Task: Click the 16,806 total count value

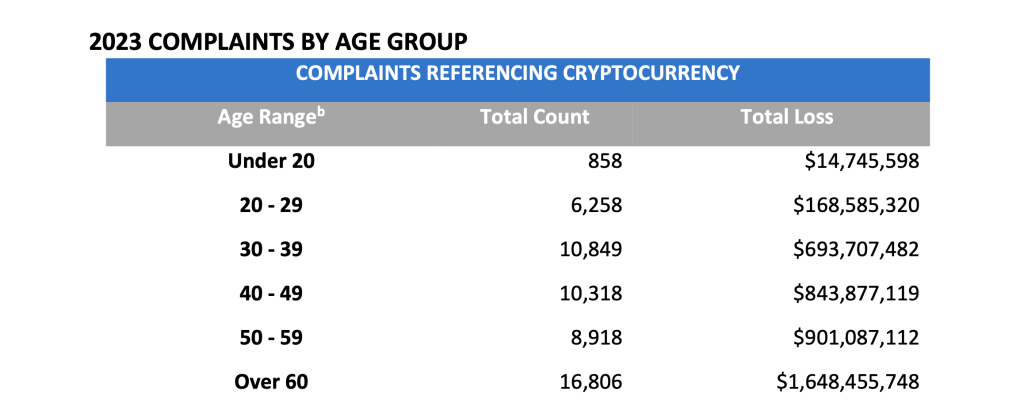Action: [x=591, y=382]
